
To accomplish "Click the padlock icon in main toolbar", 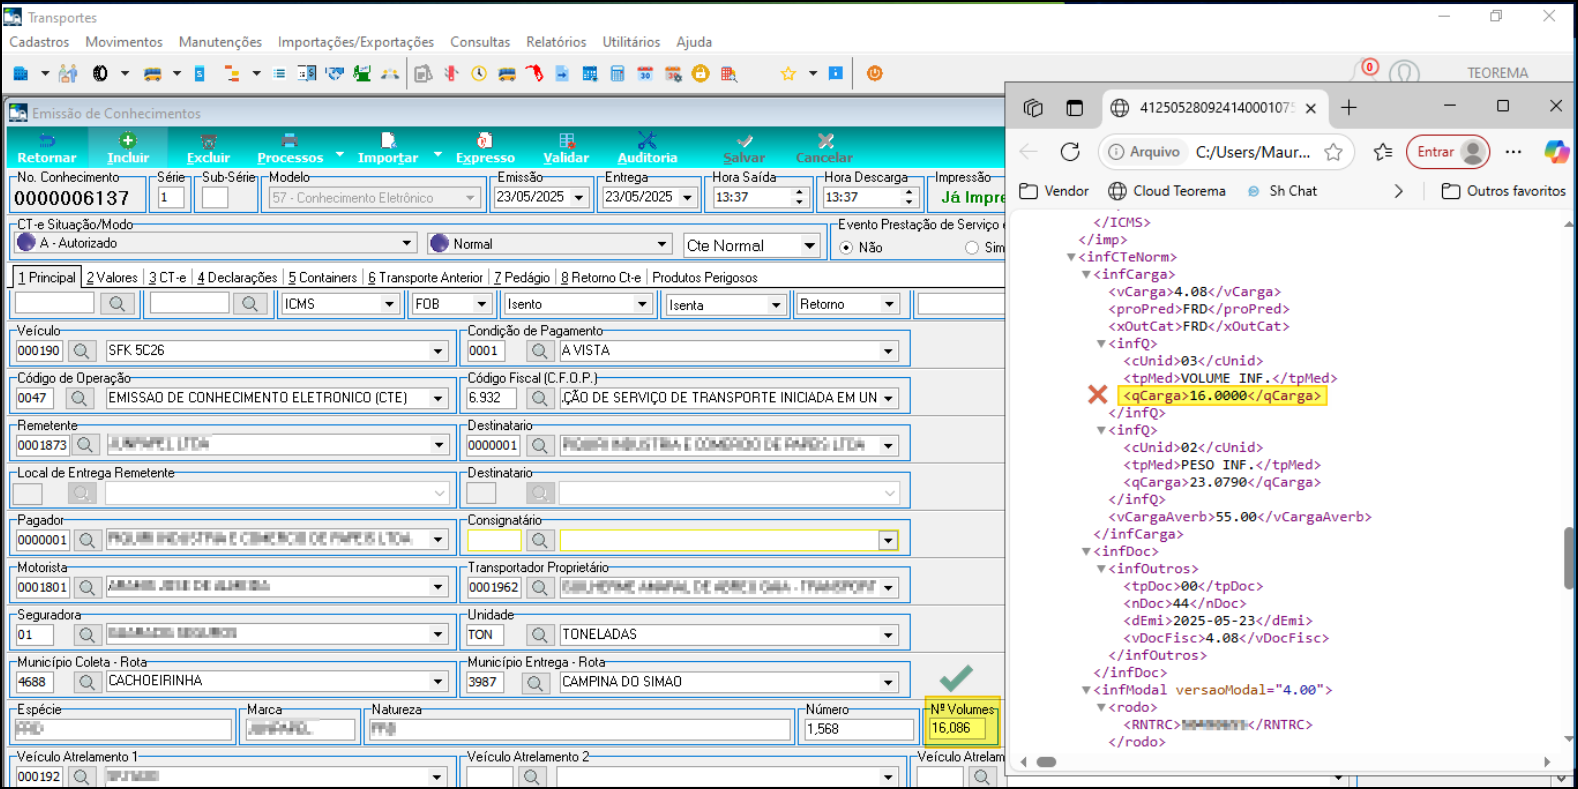I will [701, 73].
